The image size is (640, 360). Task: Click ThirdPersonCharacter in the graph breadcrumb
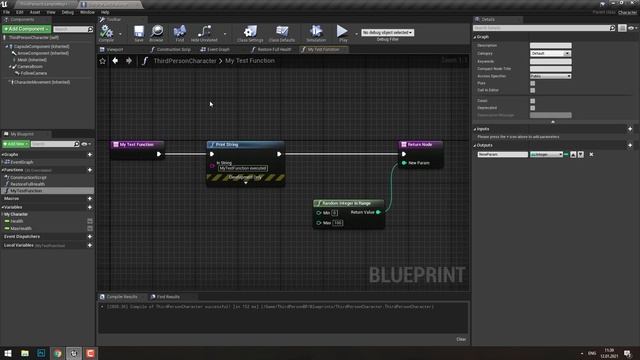[185, 61]
